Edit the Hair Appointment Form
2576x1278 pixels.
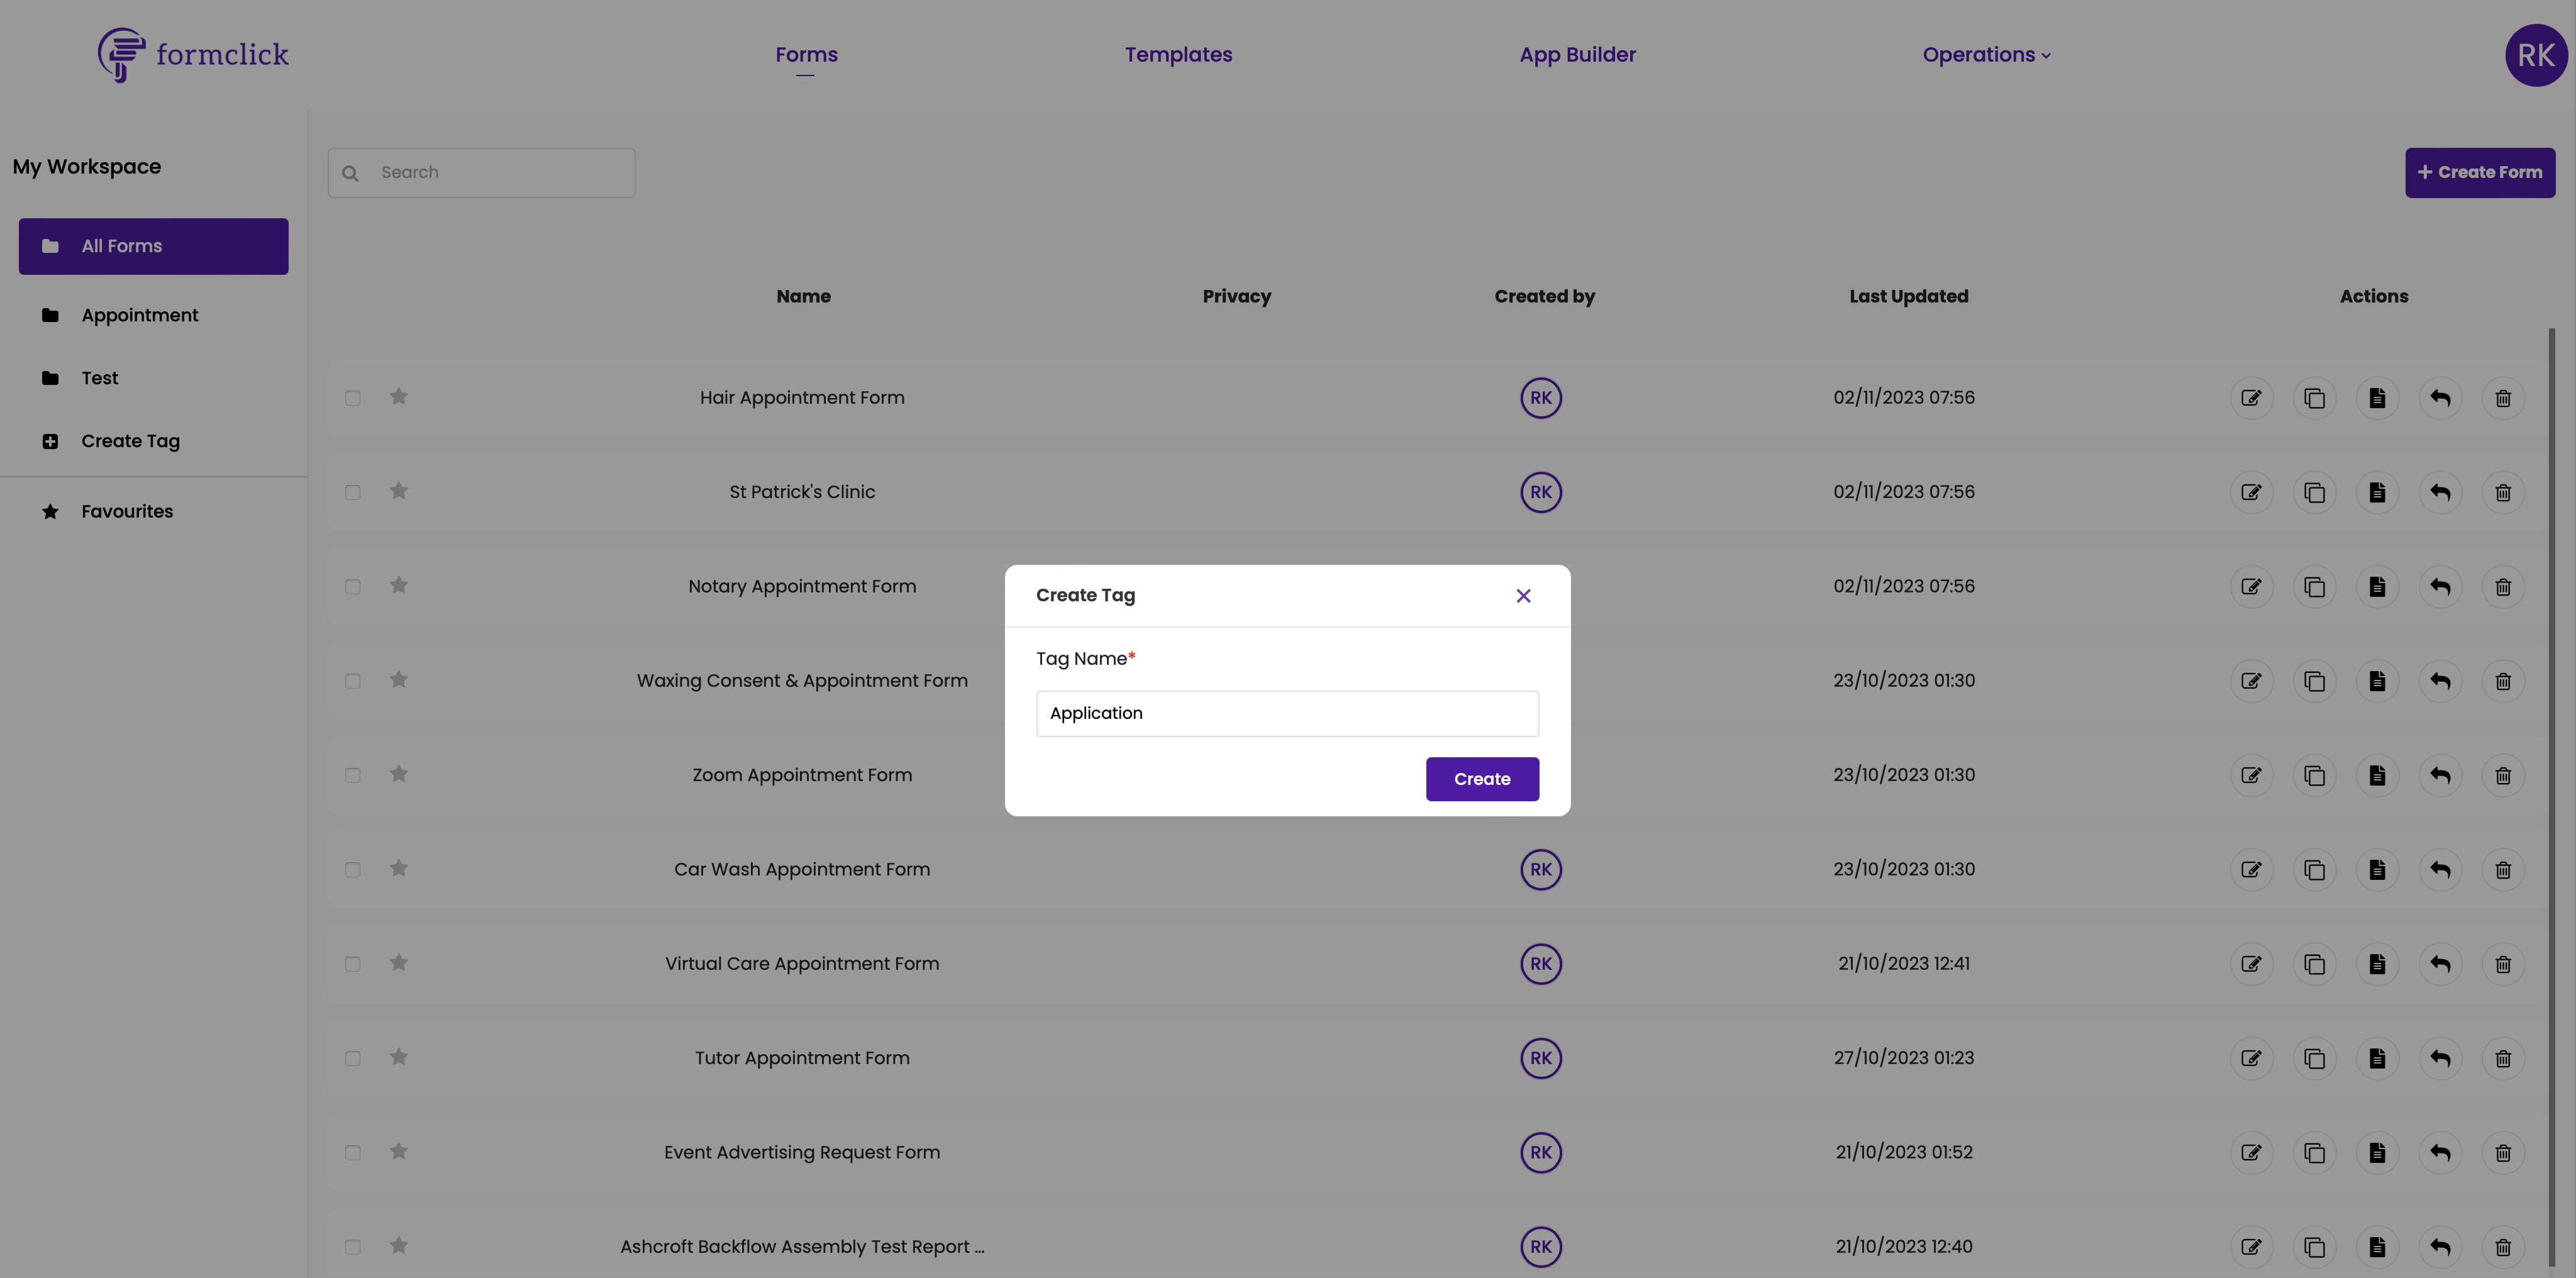click(2251, 398)
